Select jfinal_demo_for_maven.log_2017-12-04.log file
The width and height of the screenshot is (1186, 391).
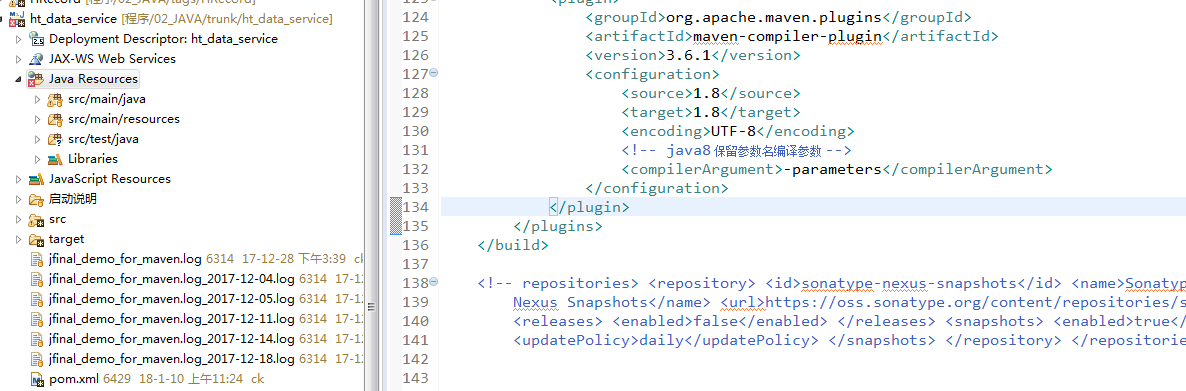point(171,279)
